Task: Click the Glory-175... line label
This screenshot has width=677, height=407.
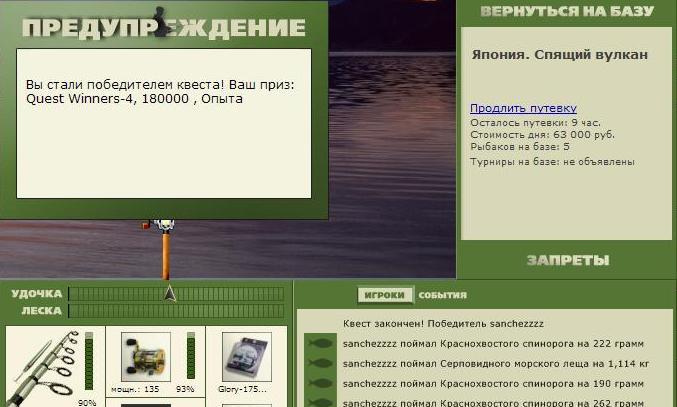Action: click(242, 389)
